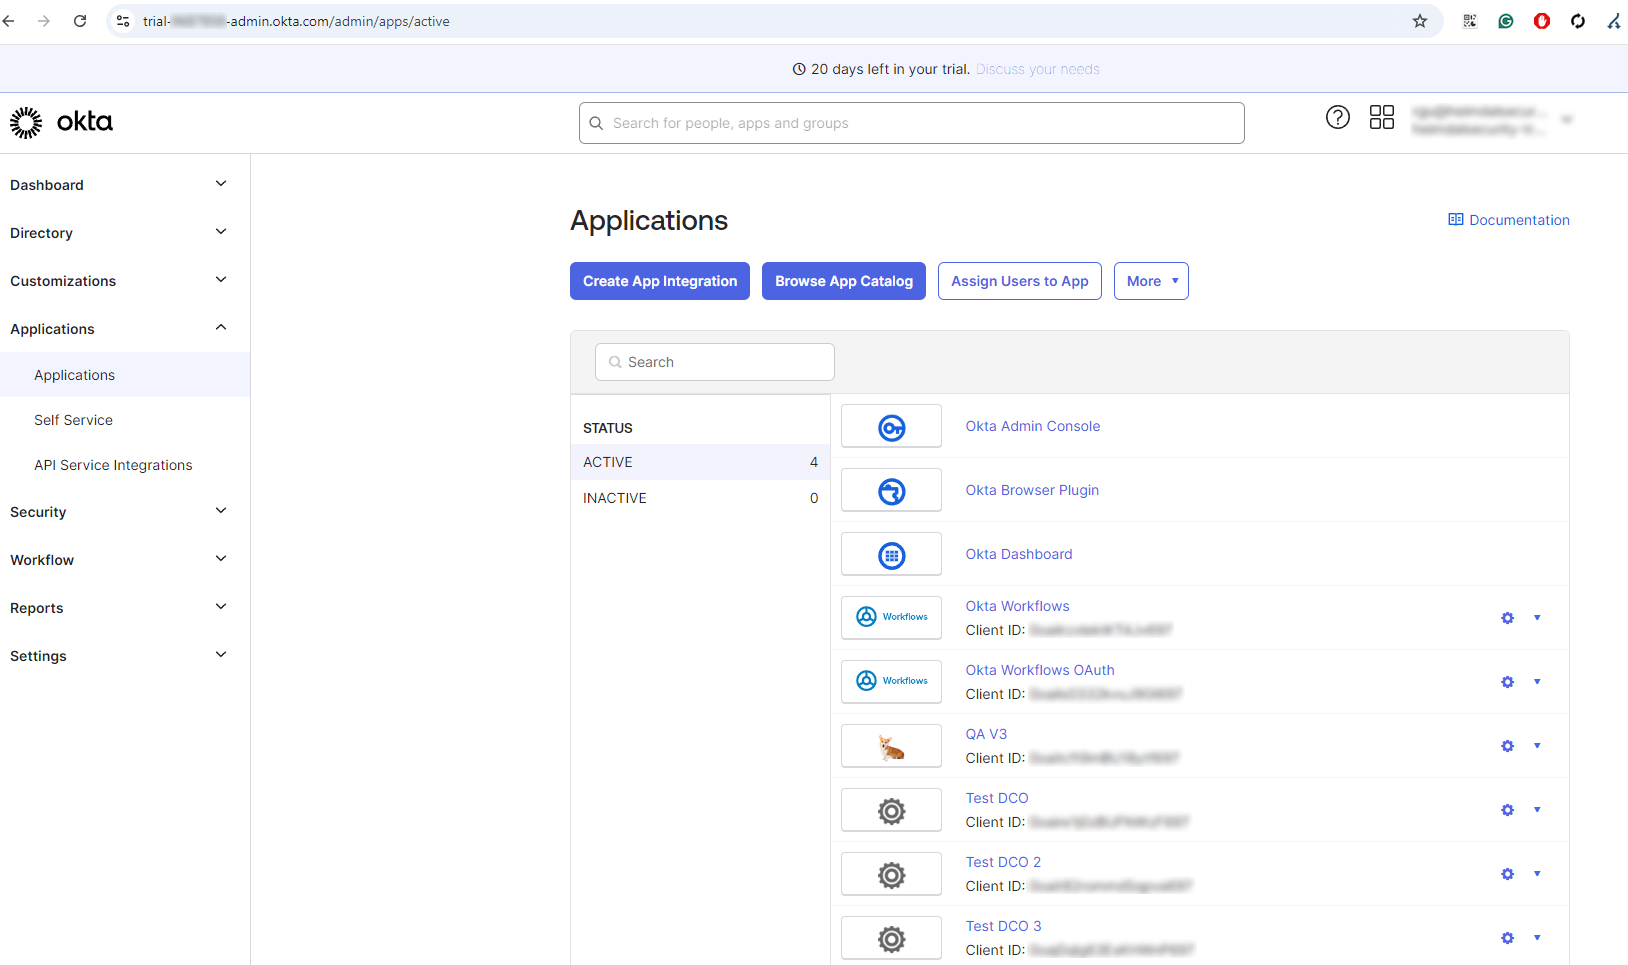Open the user account dropdown arrow
Image resolution: width=1628 pixels, height=965 pixels.
point(1567,119)
